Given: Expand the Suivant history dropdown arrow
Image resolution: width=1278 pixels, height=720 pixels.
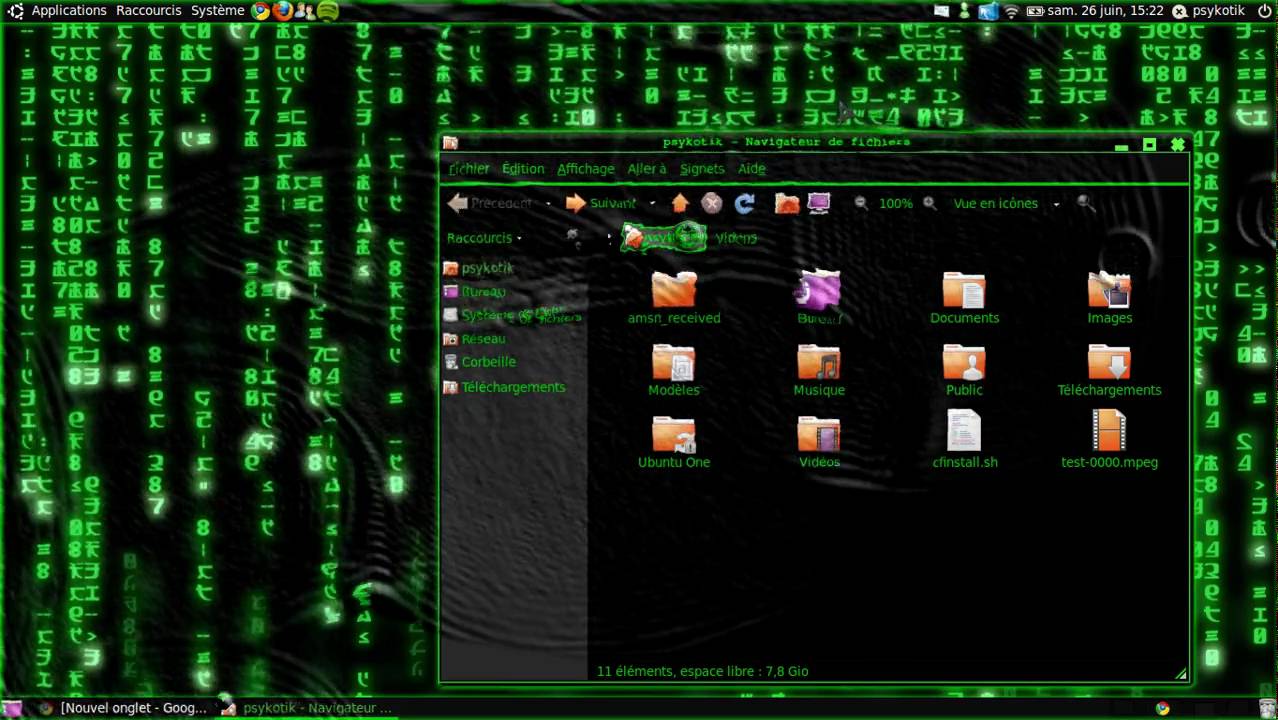Looking at the screenshot, I should point(652,204).
